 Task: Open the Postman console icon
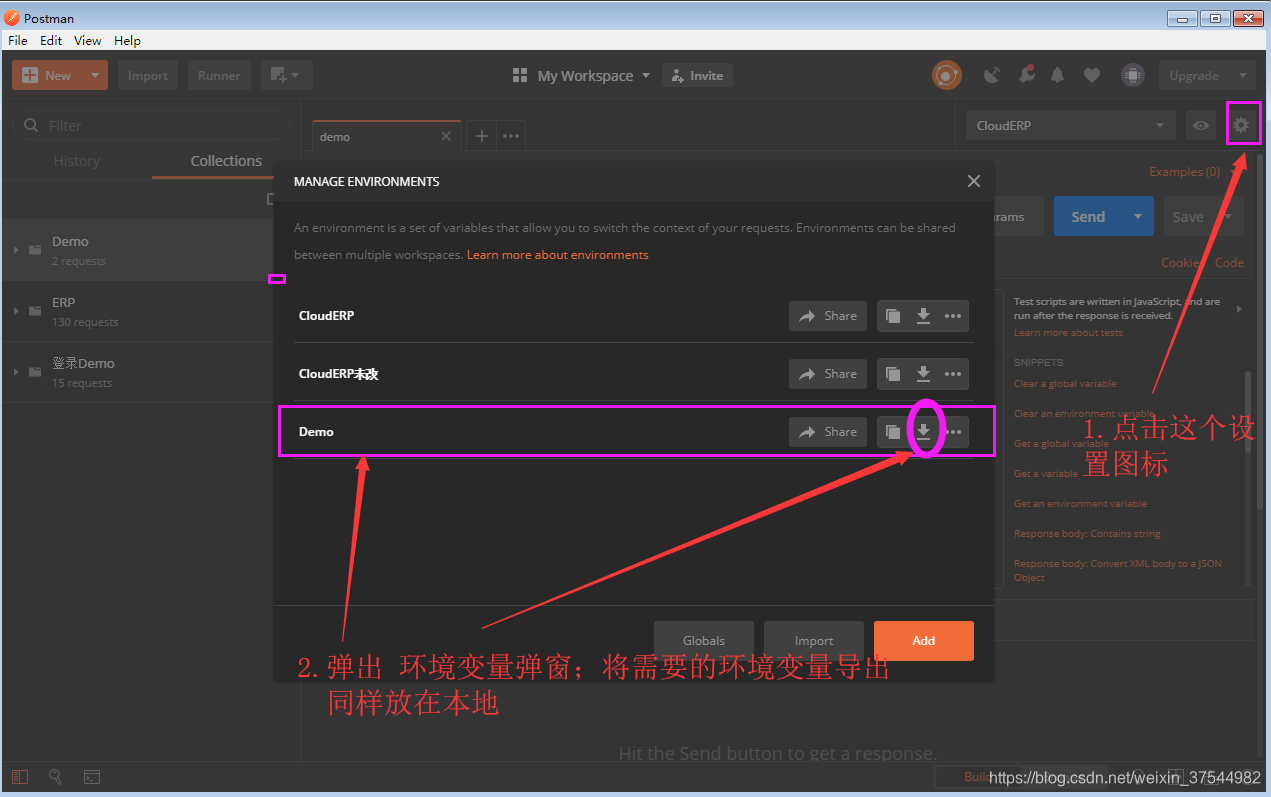[91, 777]
